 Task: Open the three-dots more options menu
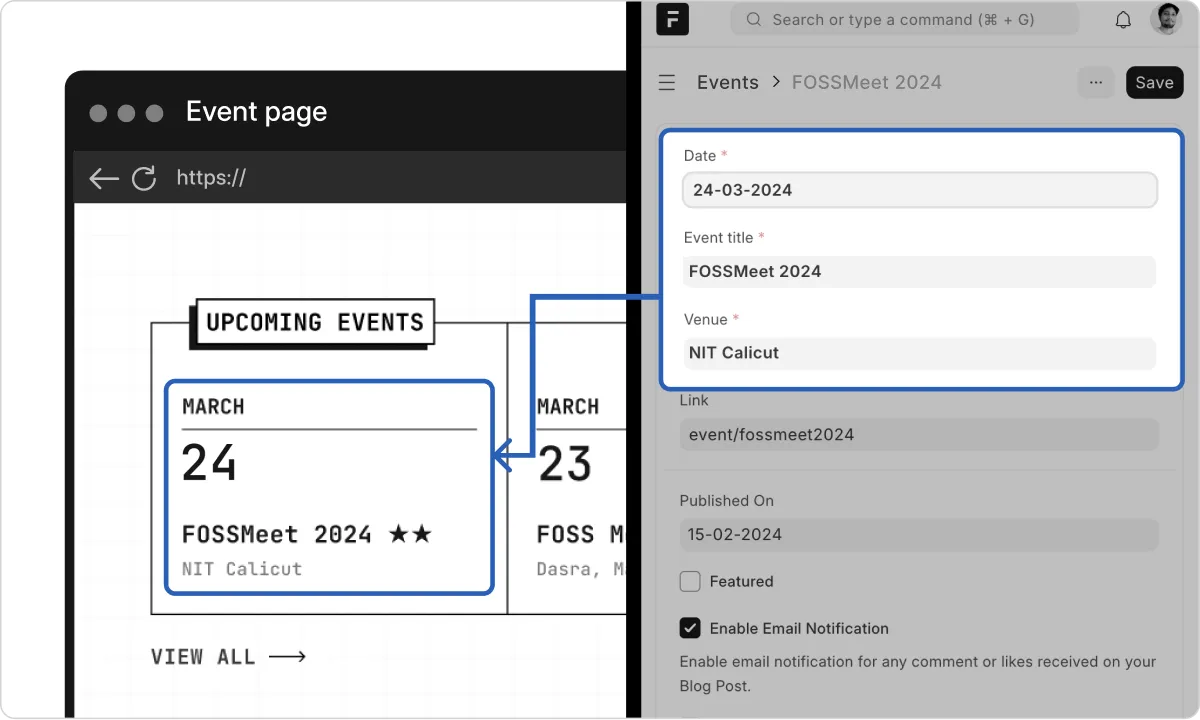1096,83
